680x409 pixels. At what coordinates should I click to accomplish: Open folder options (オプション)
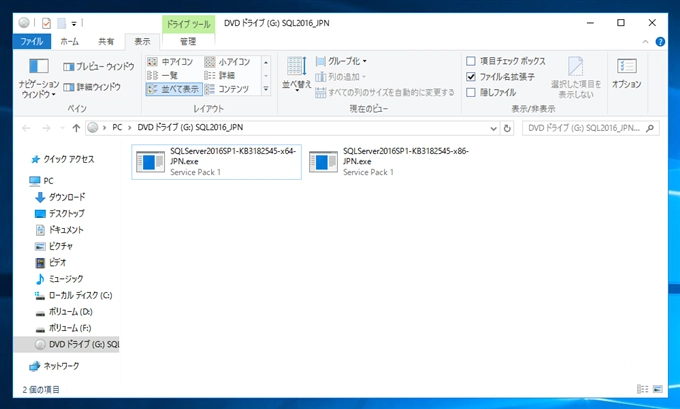click(x=627, y=74)
